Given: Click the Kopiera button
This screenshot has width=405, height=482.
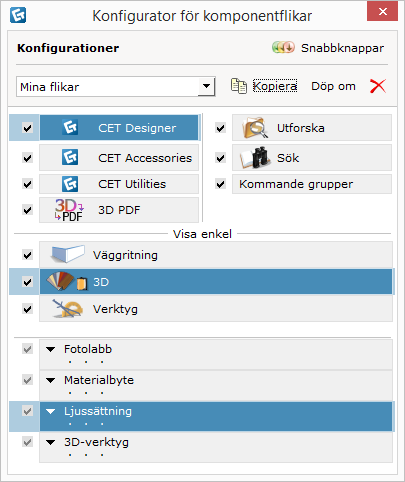Looking at the screenshot, I should coord(275,86).
